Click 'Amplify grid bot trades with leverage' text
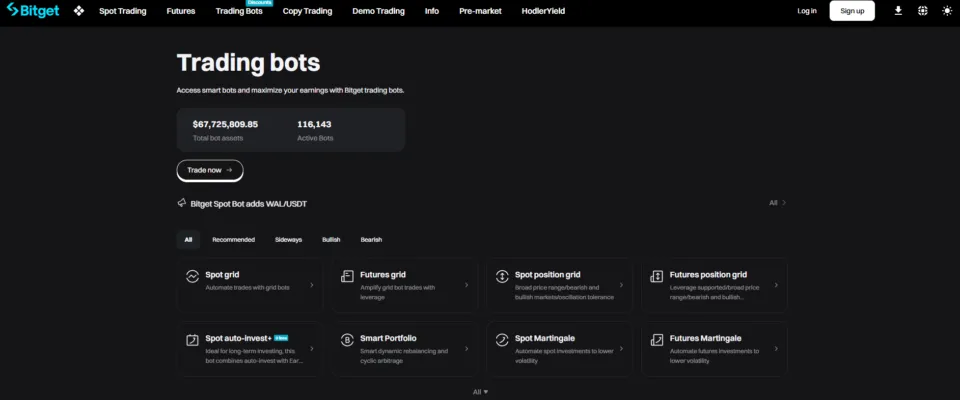 (397, 292)
